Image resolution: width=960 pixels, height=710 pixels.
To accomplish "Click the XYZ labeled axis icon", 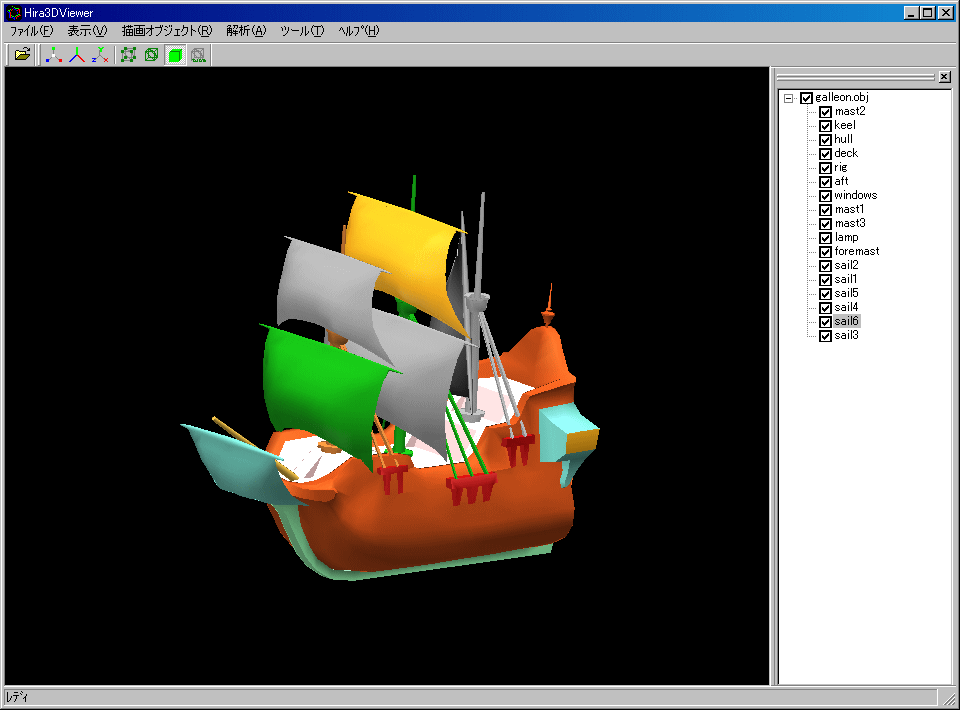I will point(100,55).
